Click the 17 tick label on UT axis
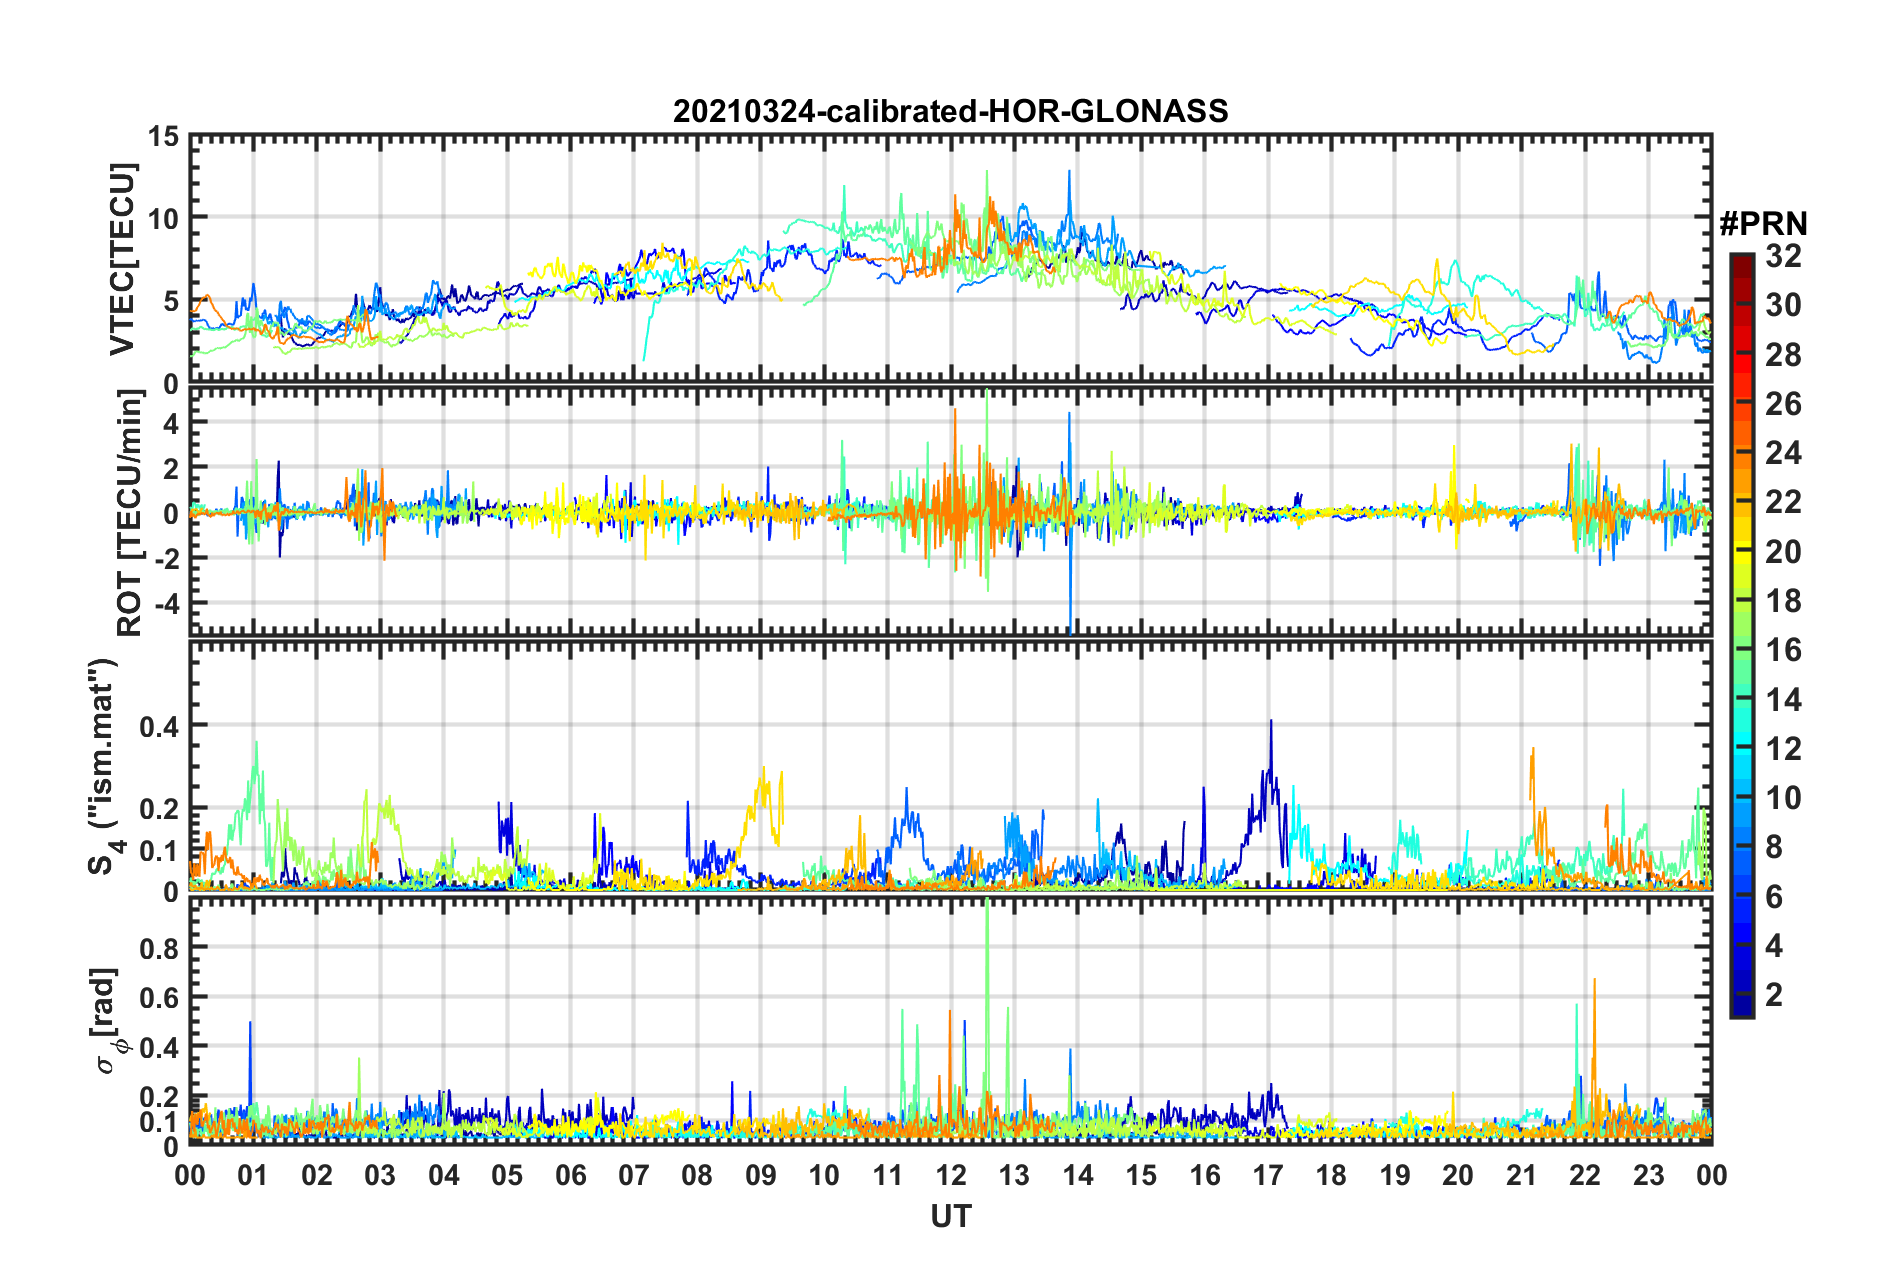1902x1272 pixels. coord(1268,1175)
